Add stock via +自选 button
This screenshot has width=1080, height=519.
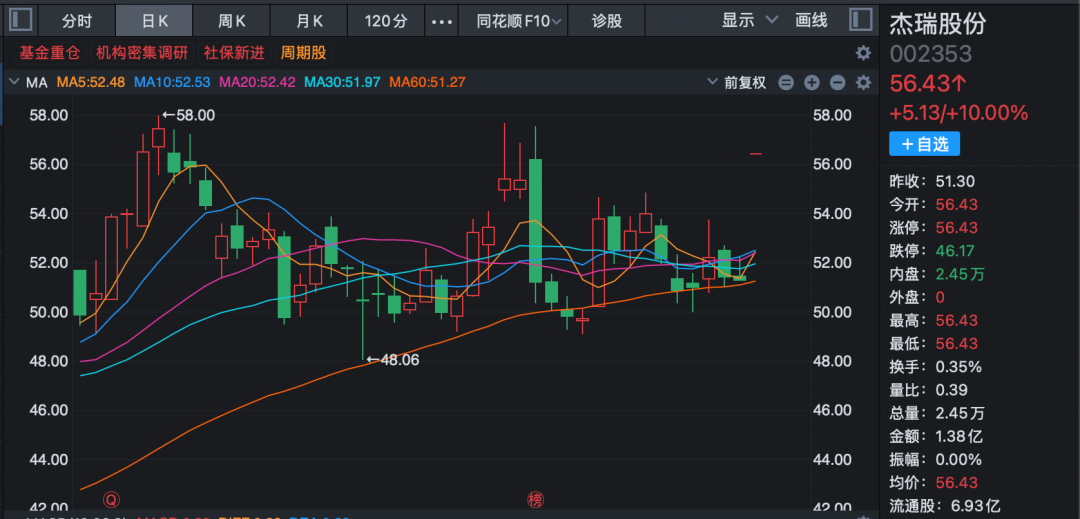pyautogui.click(x=924, y=144)
